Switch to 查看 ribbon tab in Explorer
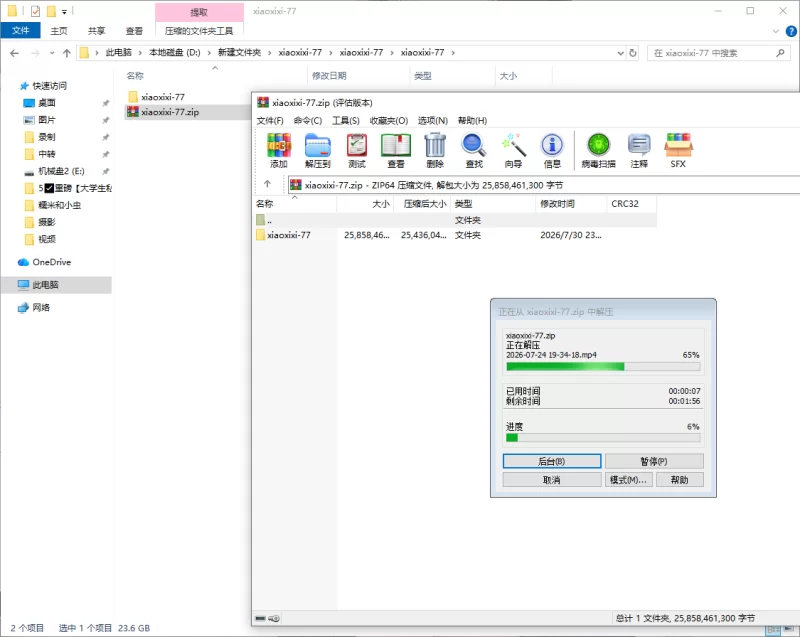The image size is (800, 637). 134,31
